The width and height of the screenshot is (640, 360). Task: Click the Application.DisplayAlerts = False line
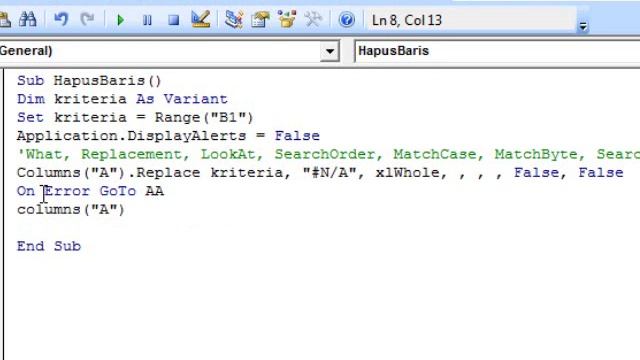pyautogui.click(x=168, y=136)
